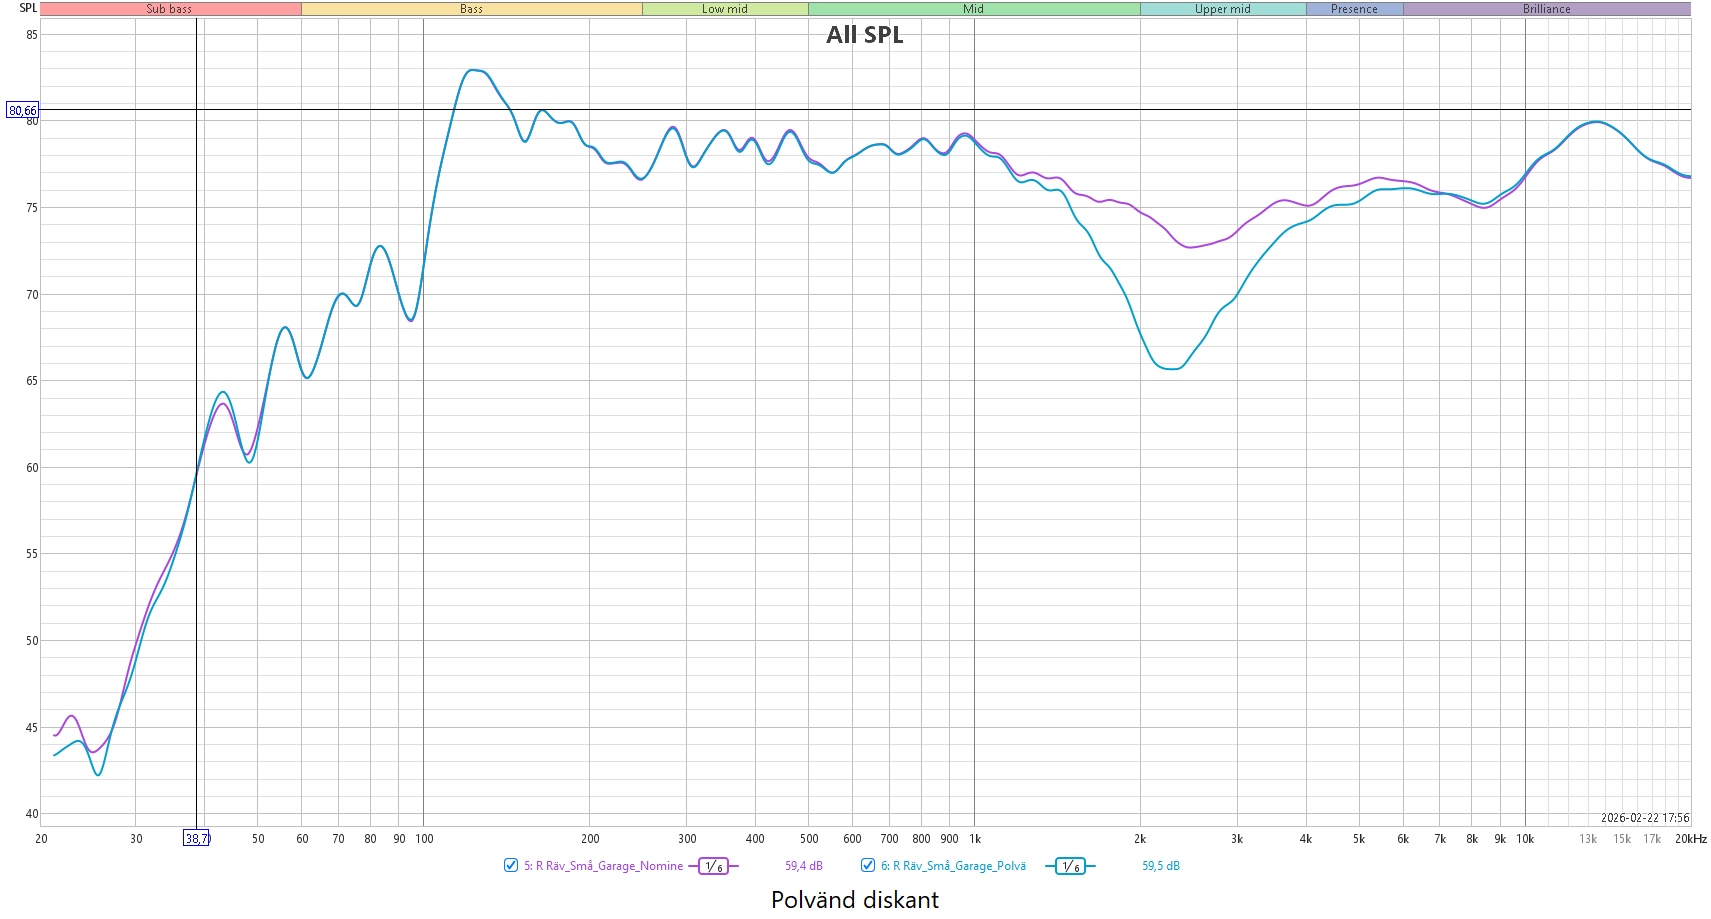Click the Presence frequency band strip
The height and width of the screenshot is (919, 1711).
pyautogui.click(x=1354, y=9)
